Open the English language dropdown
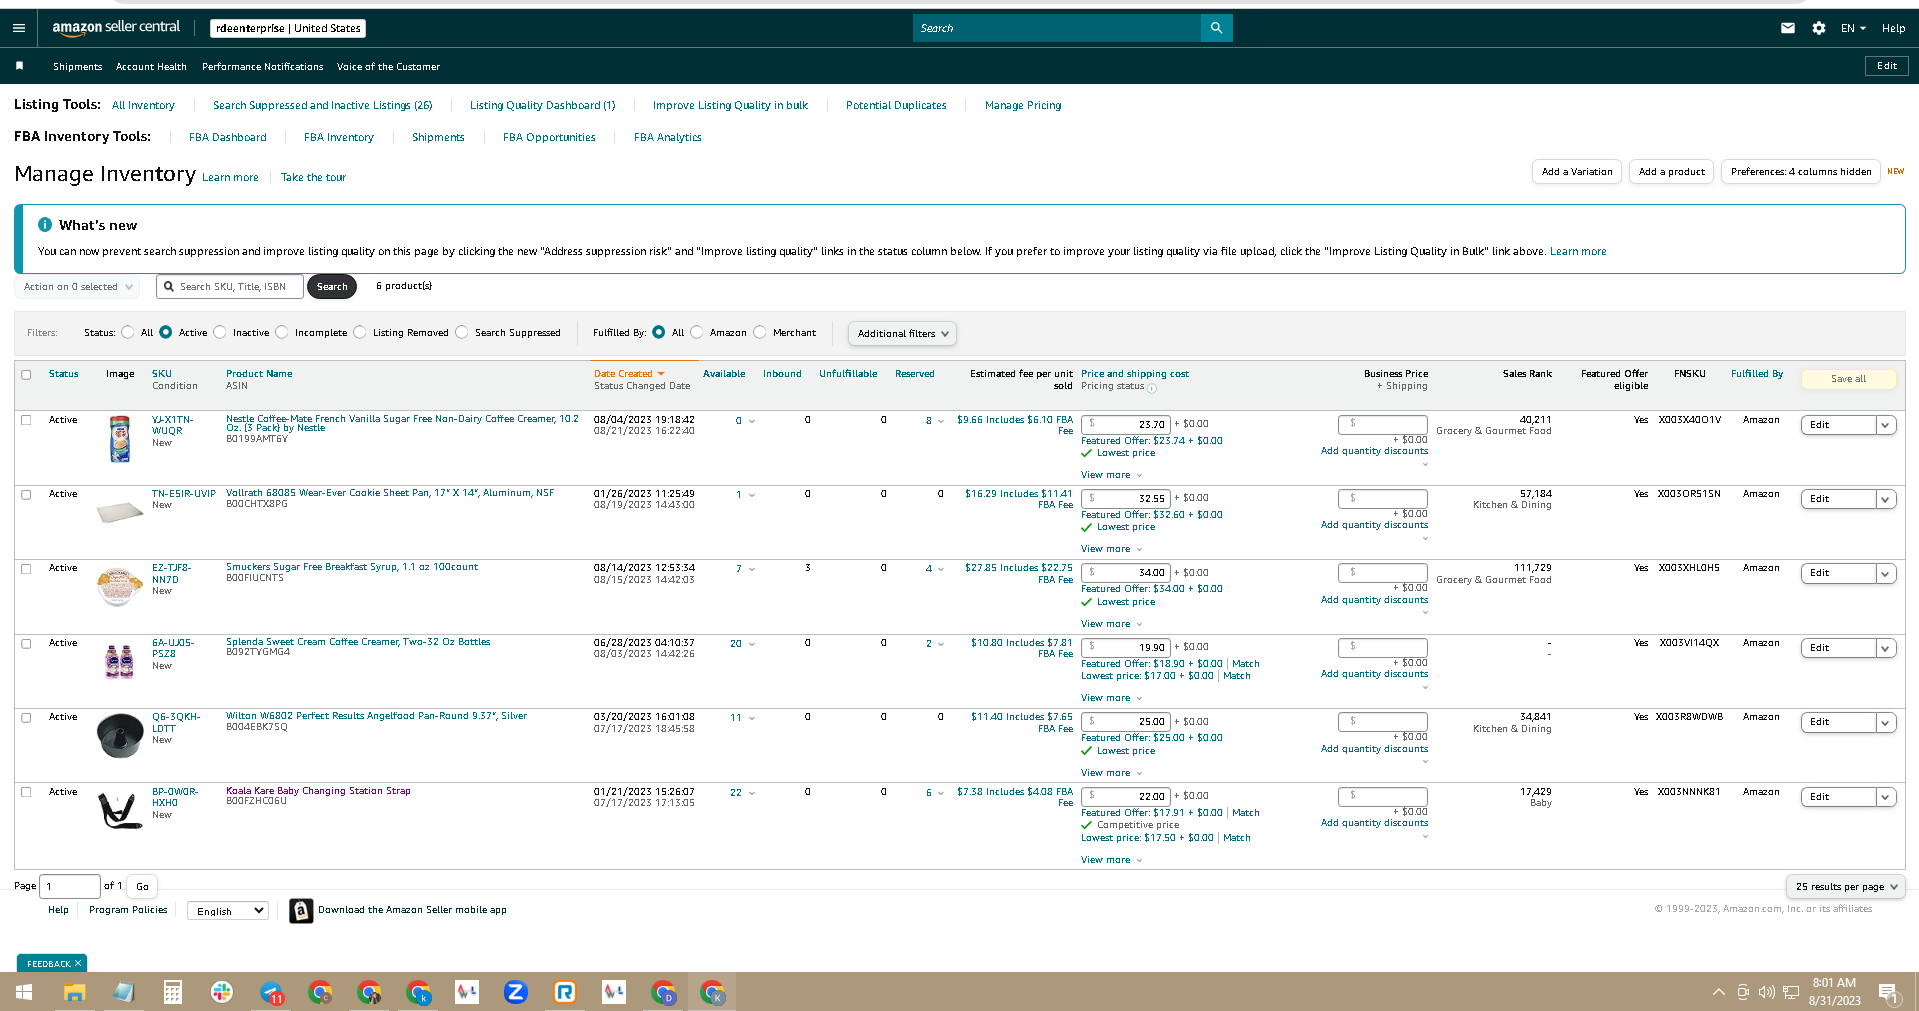1919x1011 pixels. pyautogui.click(x=229, y=911)
